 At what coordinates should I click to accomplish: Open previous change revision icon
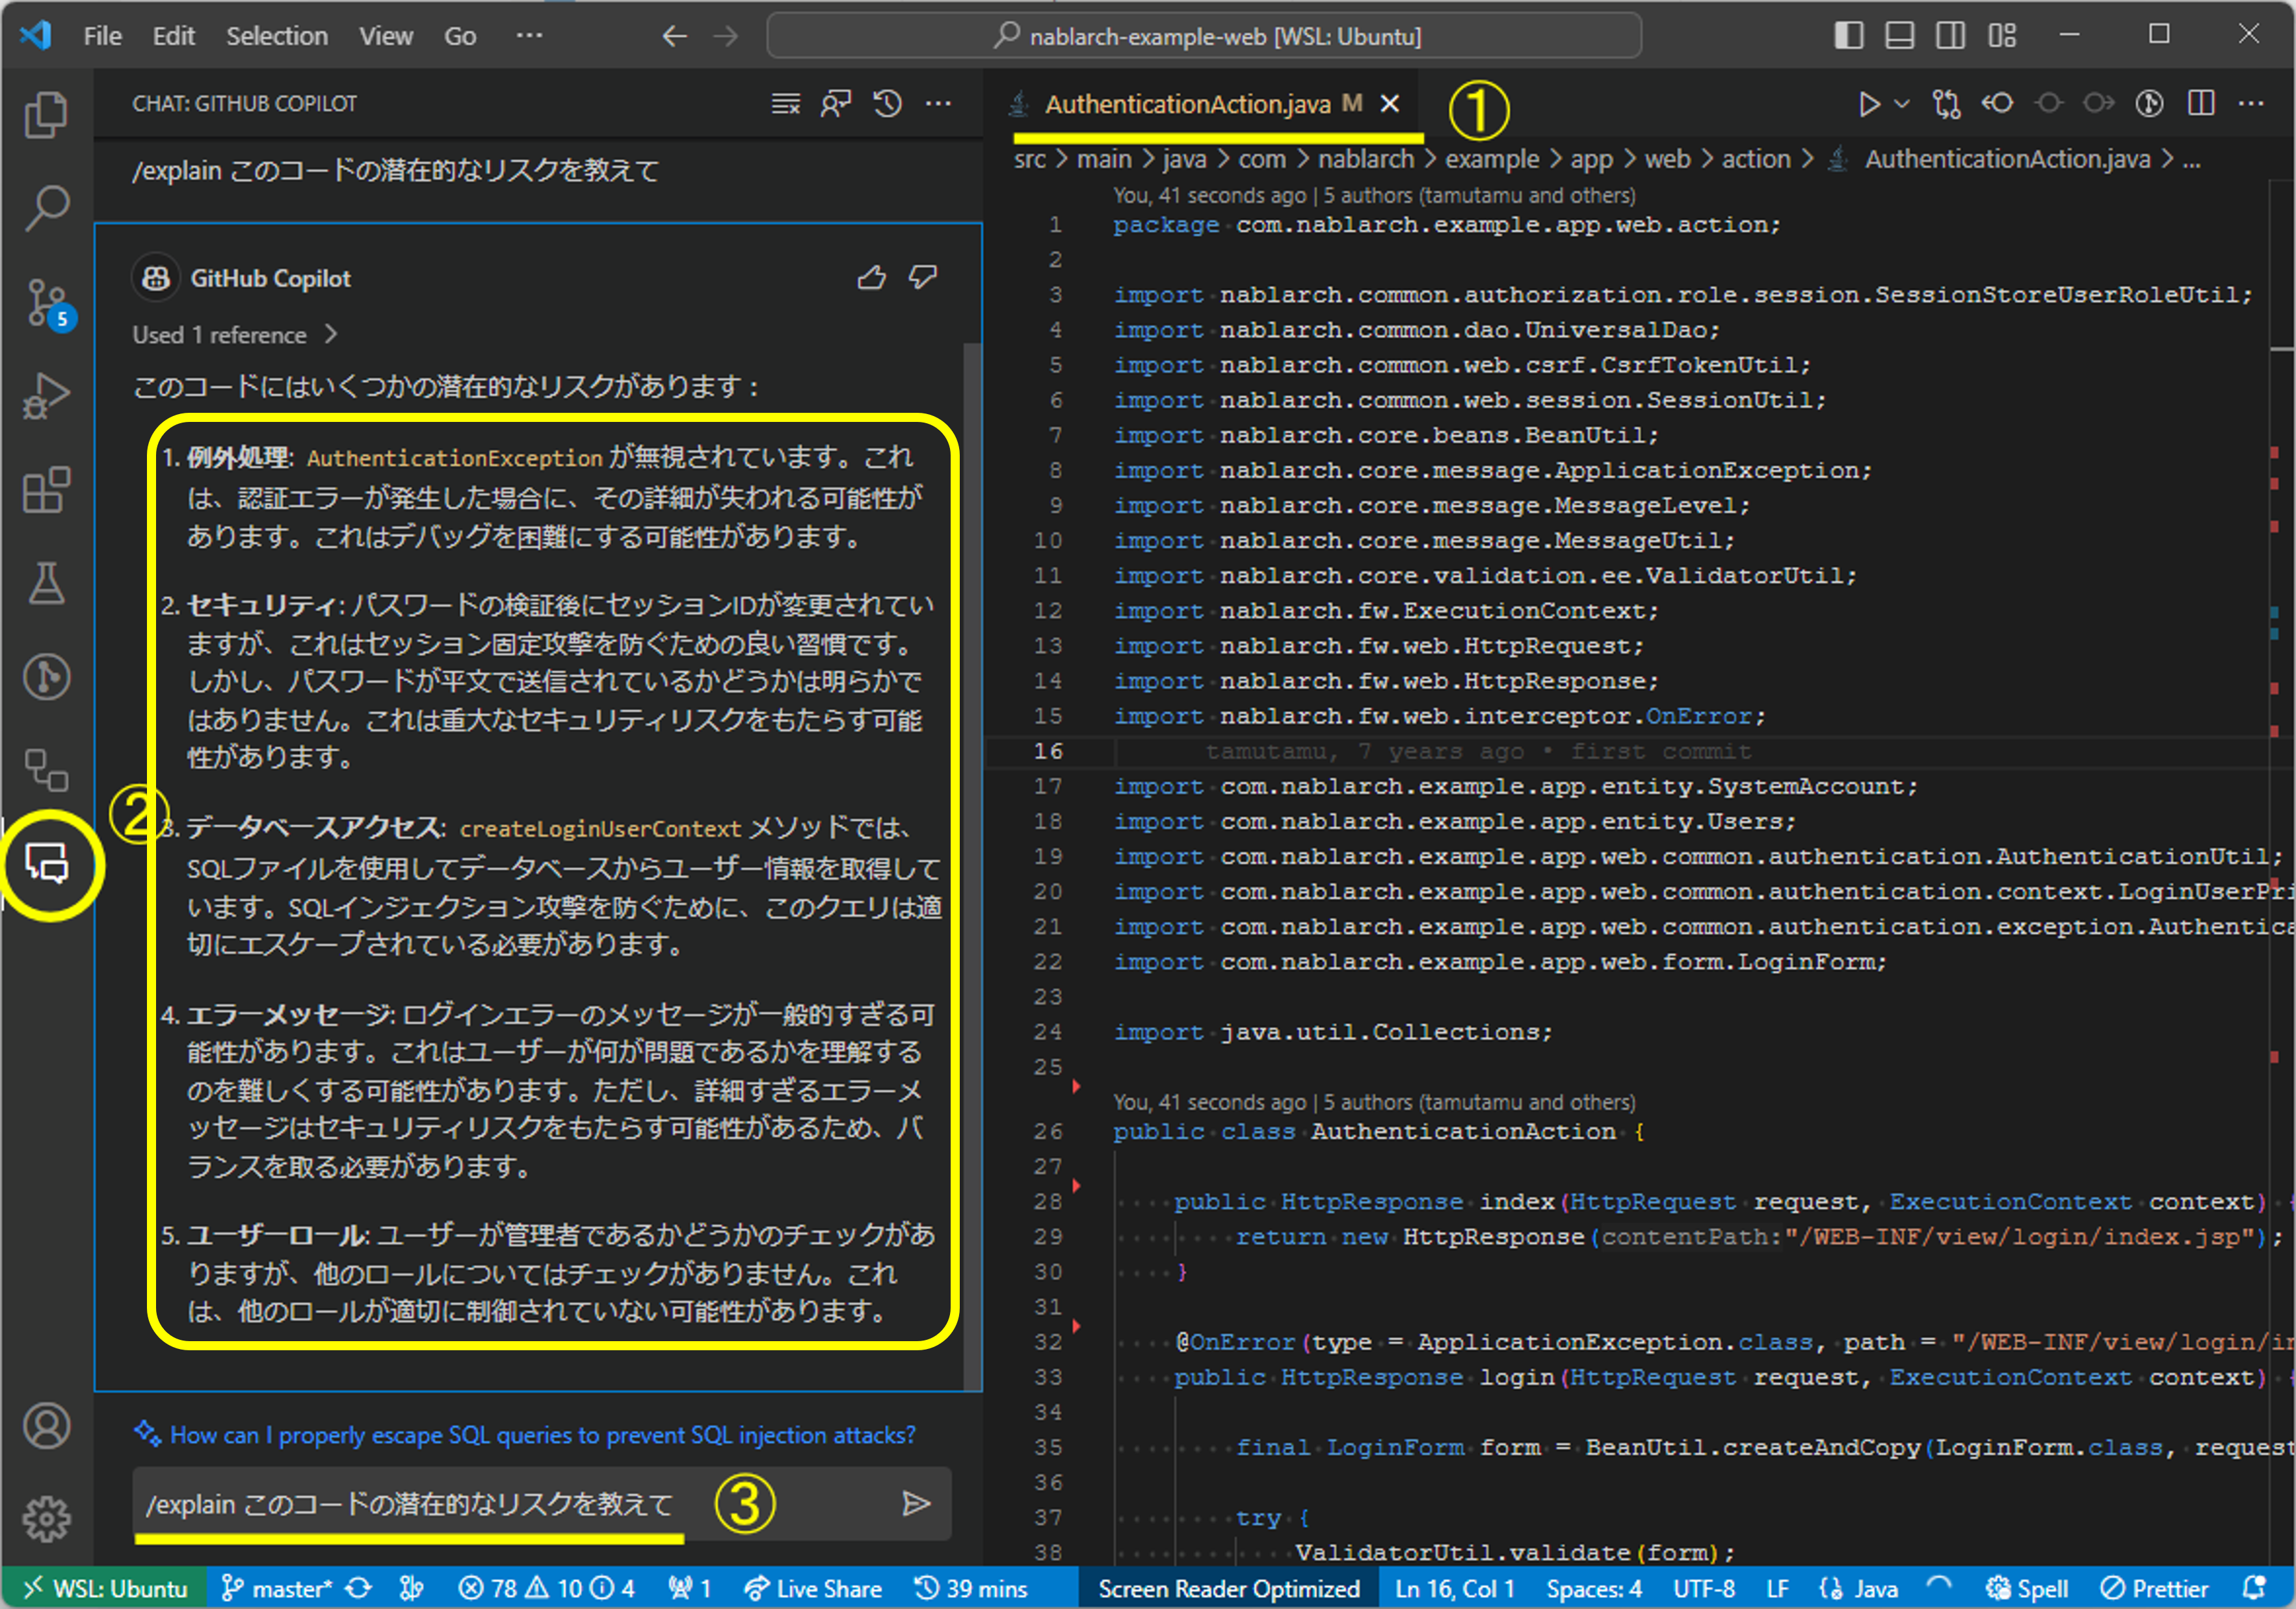click(1997, 104)
